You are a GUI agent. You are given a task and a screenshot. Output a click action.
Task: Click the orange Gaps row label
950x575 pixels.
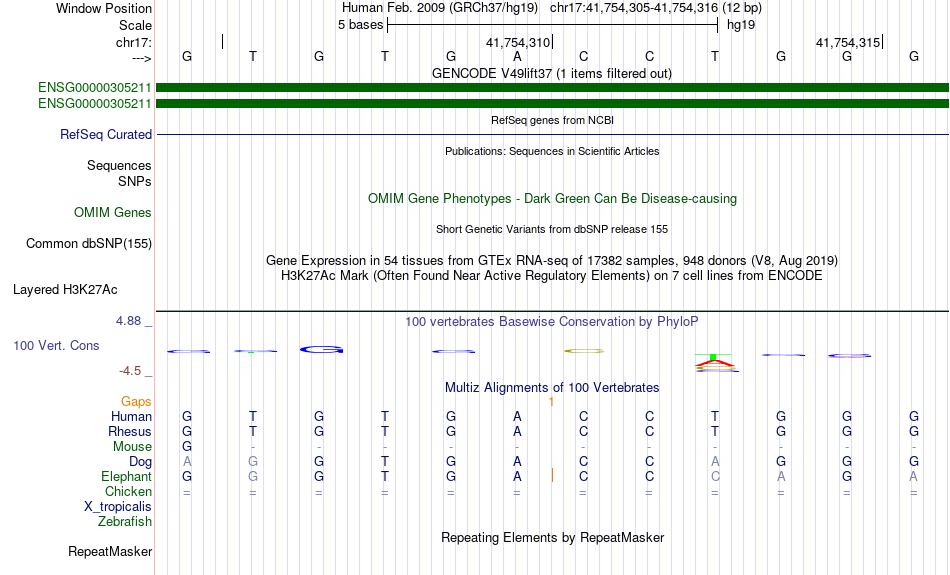coord(136,402)
